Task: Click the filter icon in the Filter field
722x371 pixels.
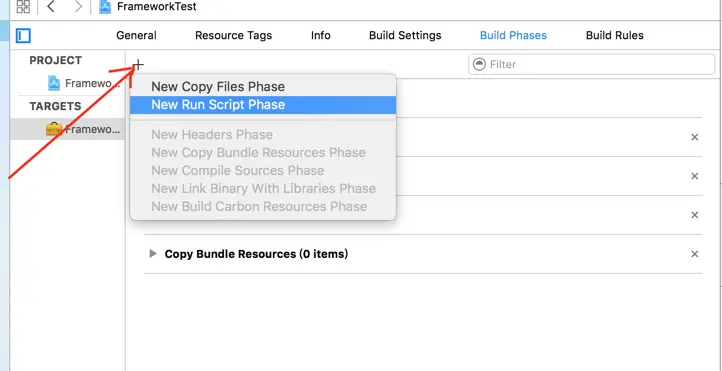Action: tap(479, 64)
